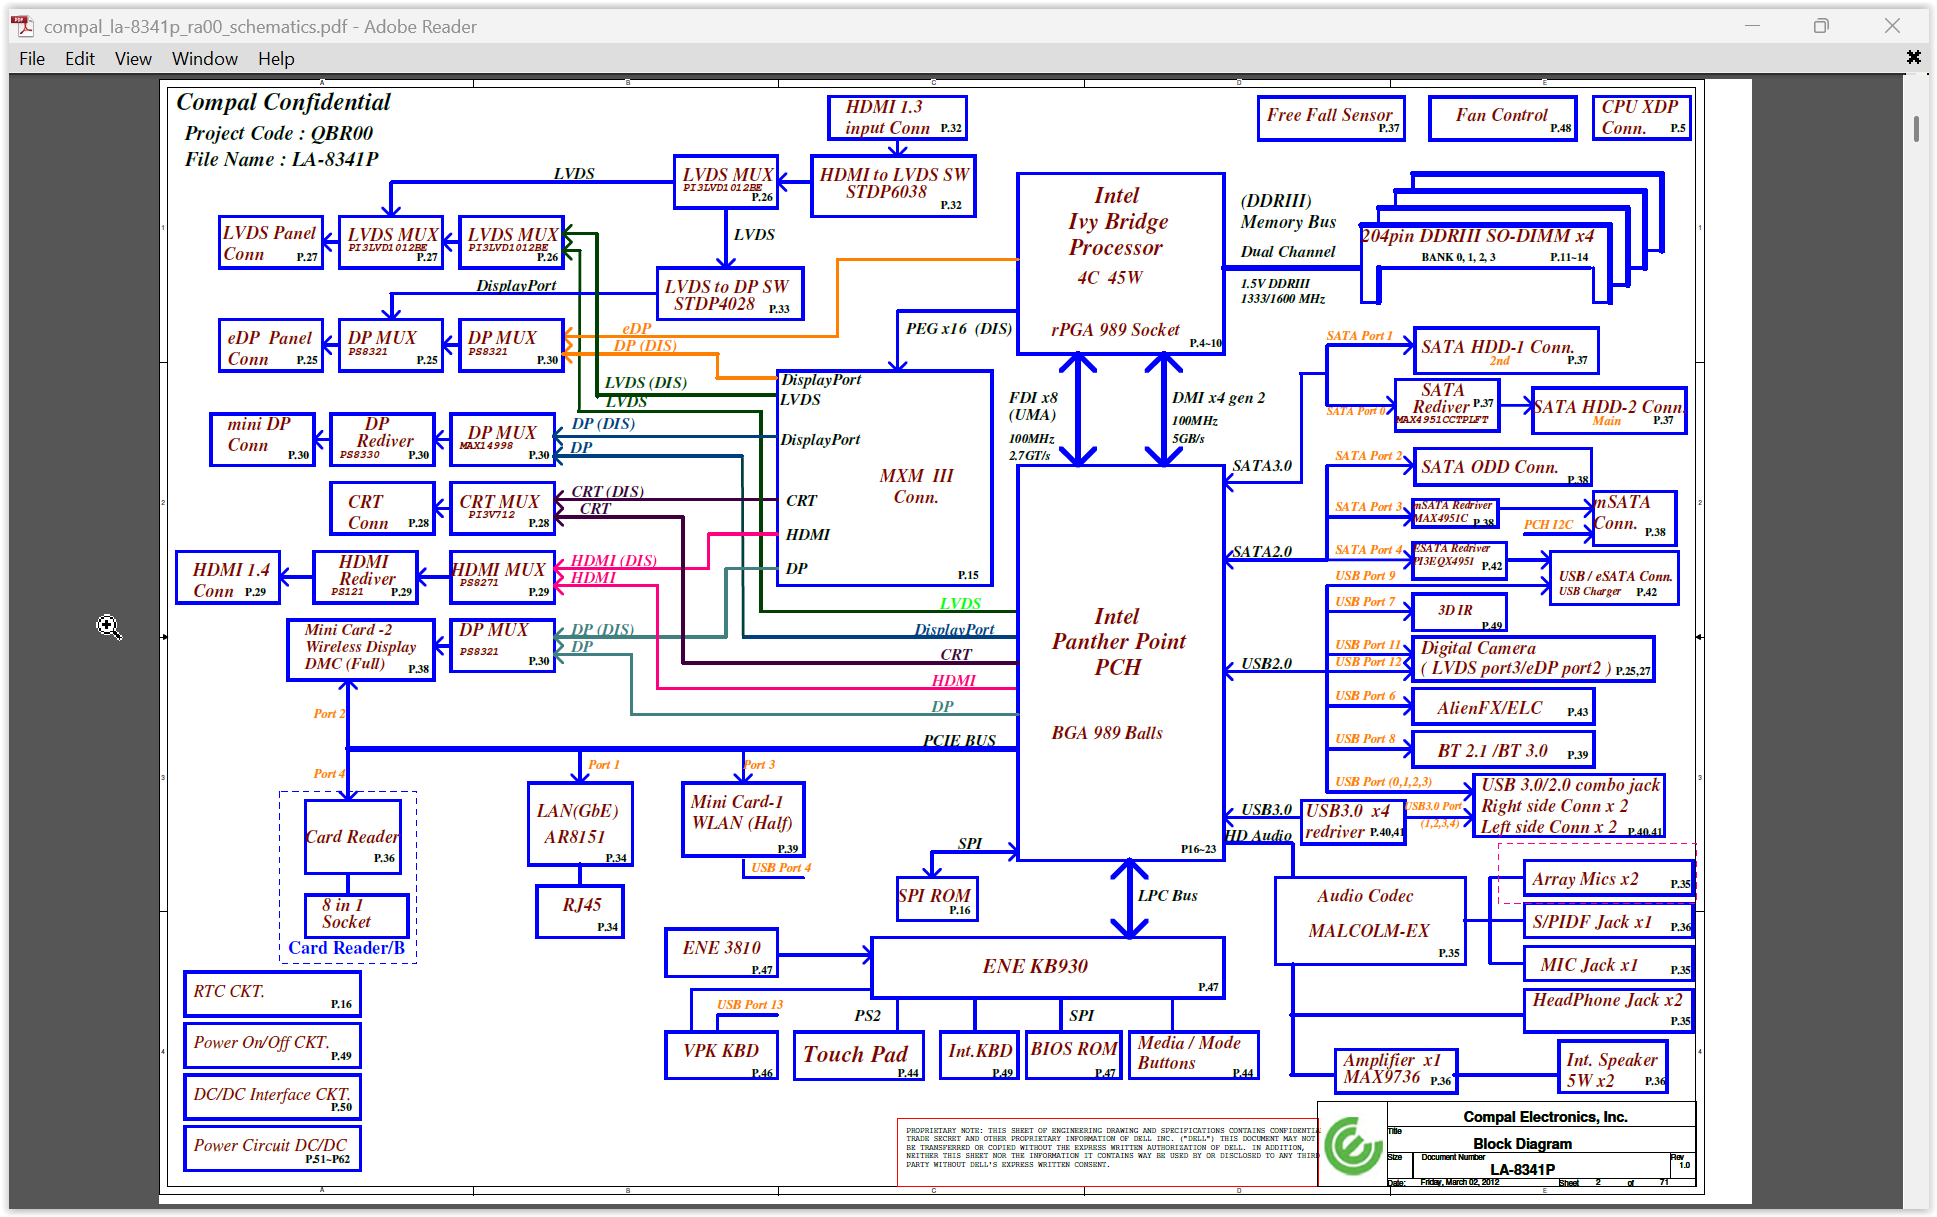The width and height of the screenshot is (1937, 1217).
Task: Click the 'MIC Jack x1' block
Action: (1608, 965)
